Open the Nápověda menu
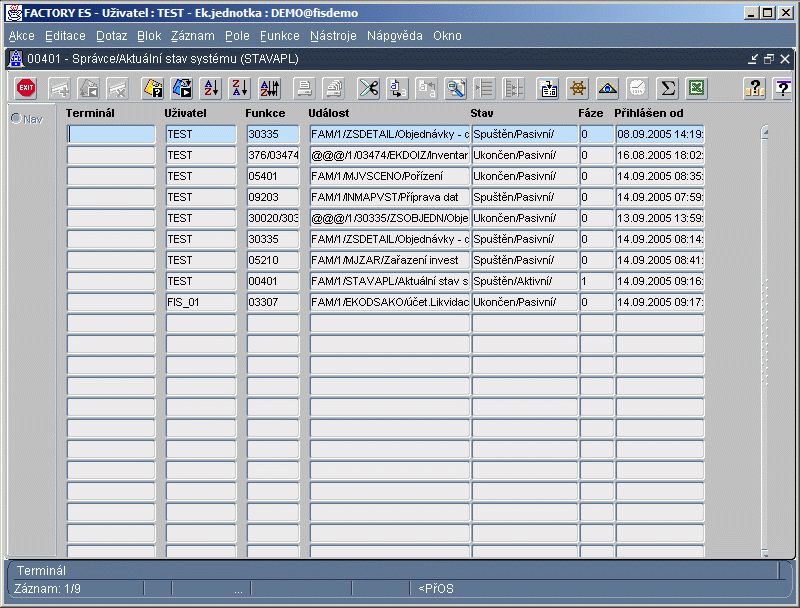The image size is (800, 608). coord(395,36)
